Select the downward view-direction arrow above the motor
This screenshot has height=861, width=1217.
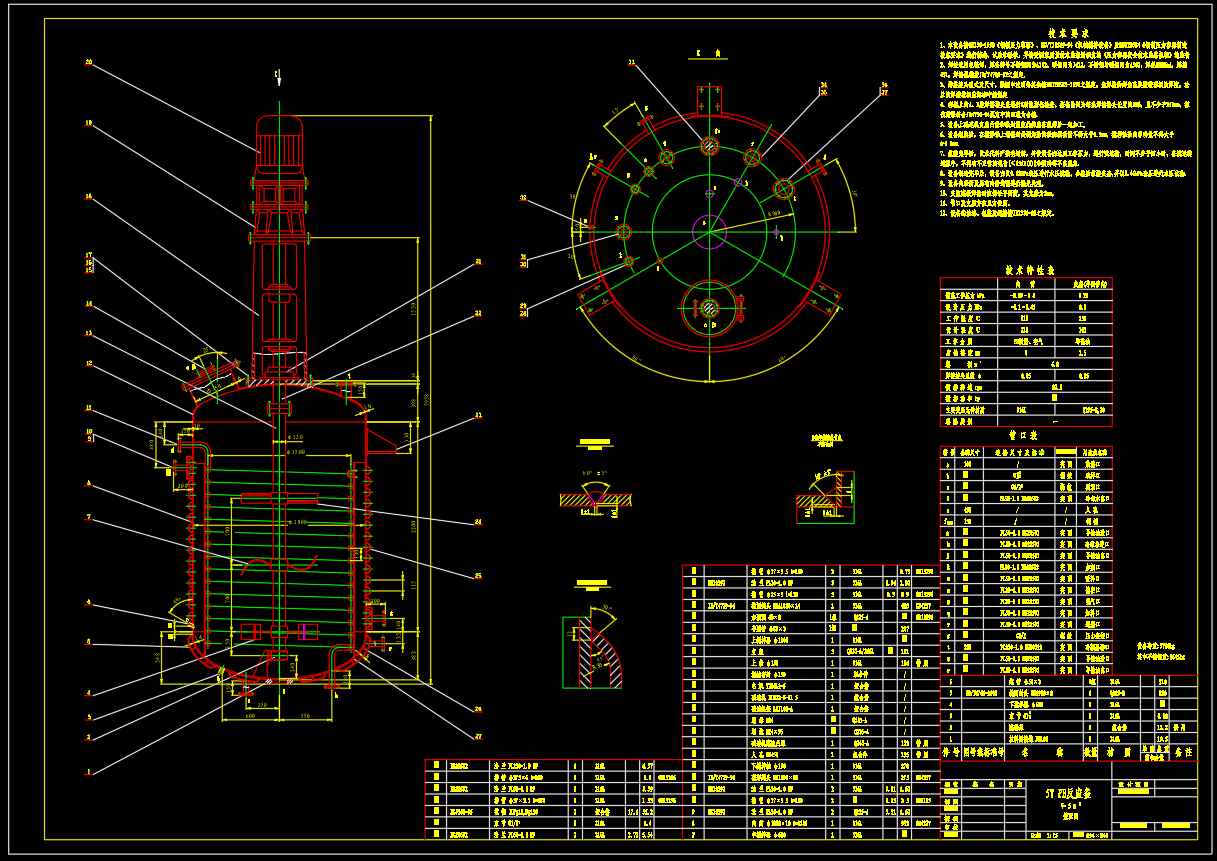point(279,77)
